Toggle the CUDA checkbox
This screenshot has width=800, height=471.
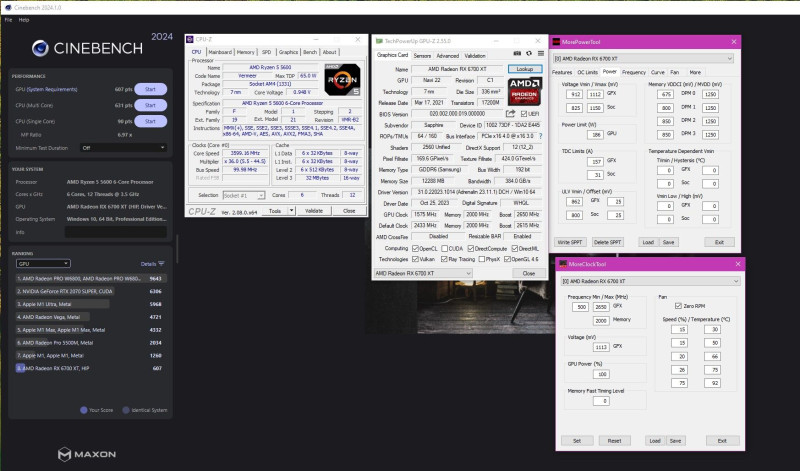444,249
